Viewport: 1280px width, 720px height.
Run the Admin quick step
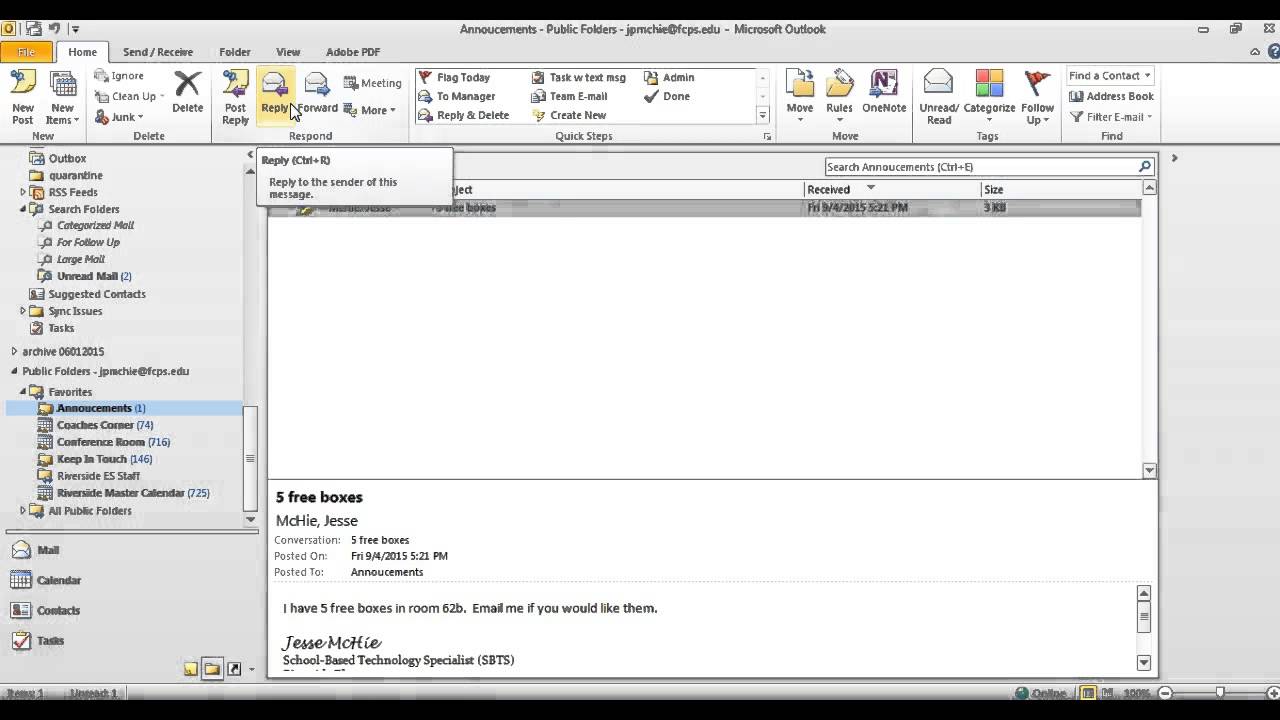pos(669,77)
